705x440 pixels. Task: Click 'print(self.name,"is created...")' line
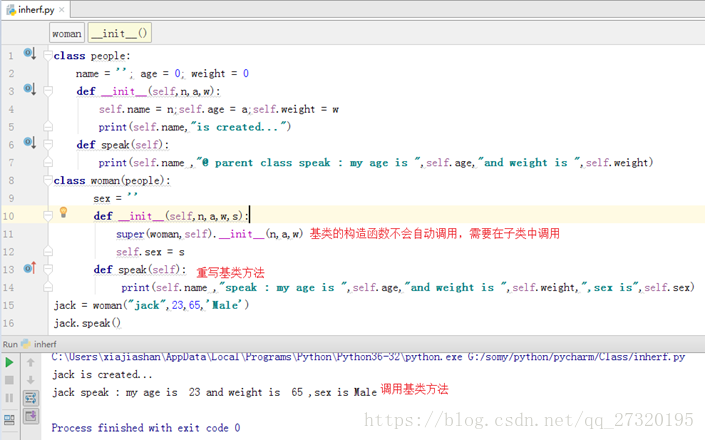[195, 127]
